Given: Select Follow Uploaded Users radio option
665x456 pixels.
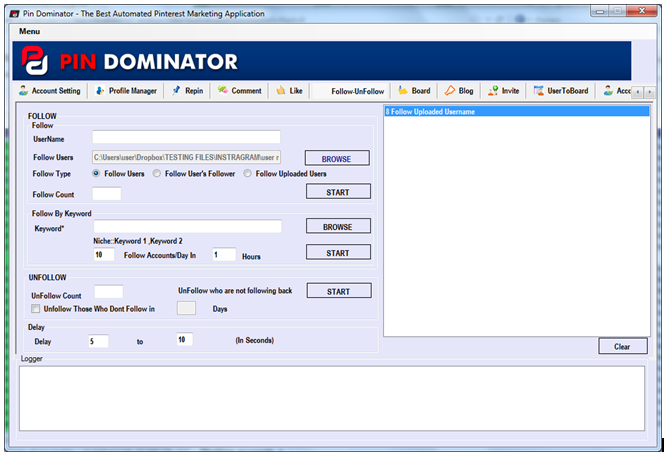Looking at the screenshot, I should click(247, 173).
